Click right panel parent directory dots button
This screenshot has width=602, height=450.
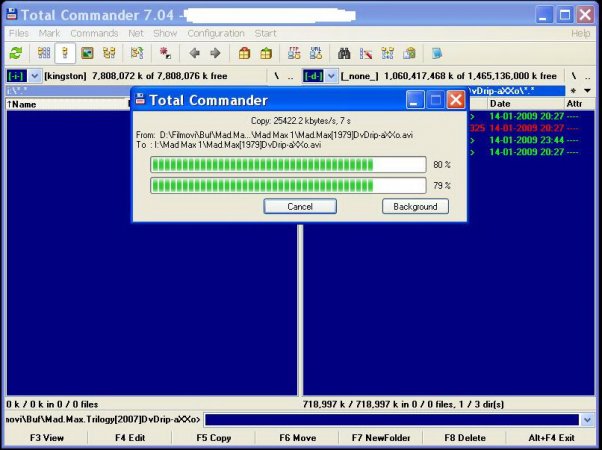pyautogui.click(x=588, y=76)
